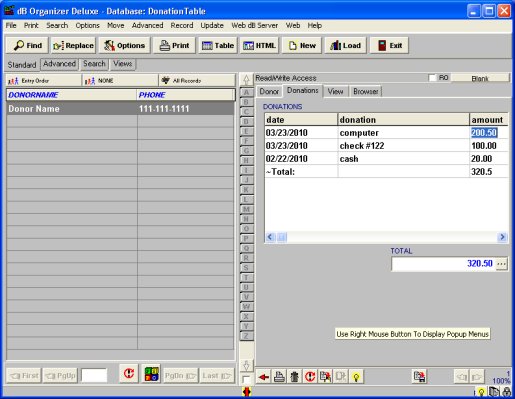The width and height of the screenshot is (515, 399).
Task: Switch to the Donor tab
Action: pos(269,91)
